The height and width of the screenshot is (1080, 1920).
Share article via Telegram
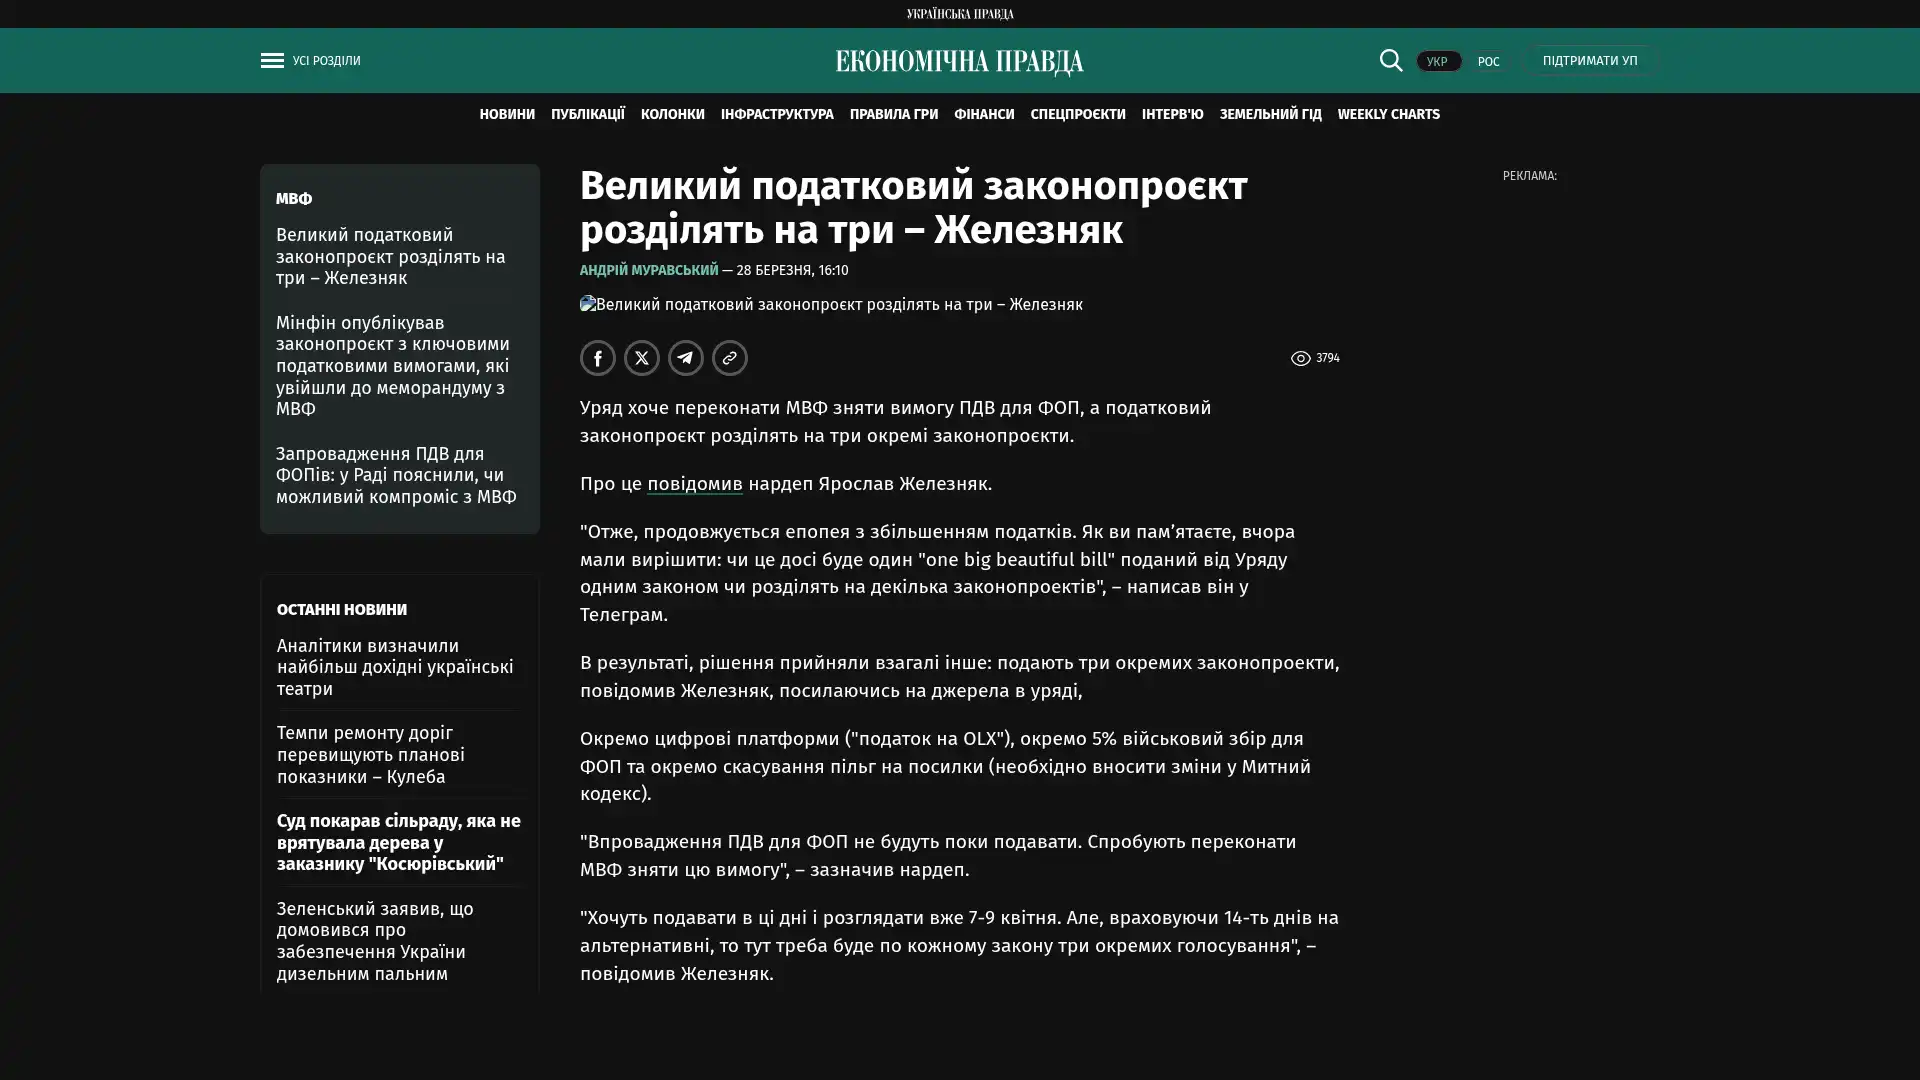point(686,358)
